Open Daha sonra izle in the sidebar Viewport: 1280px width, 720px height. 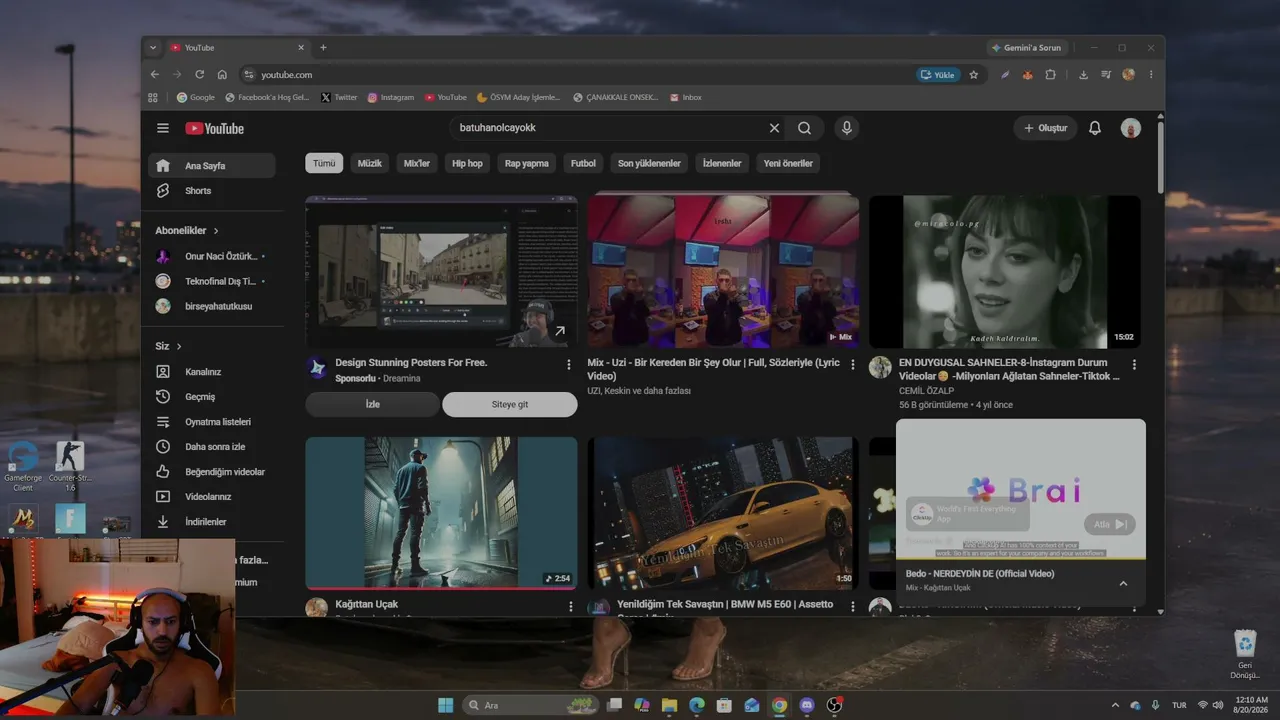[212, 447]
